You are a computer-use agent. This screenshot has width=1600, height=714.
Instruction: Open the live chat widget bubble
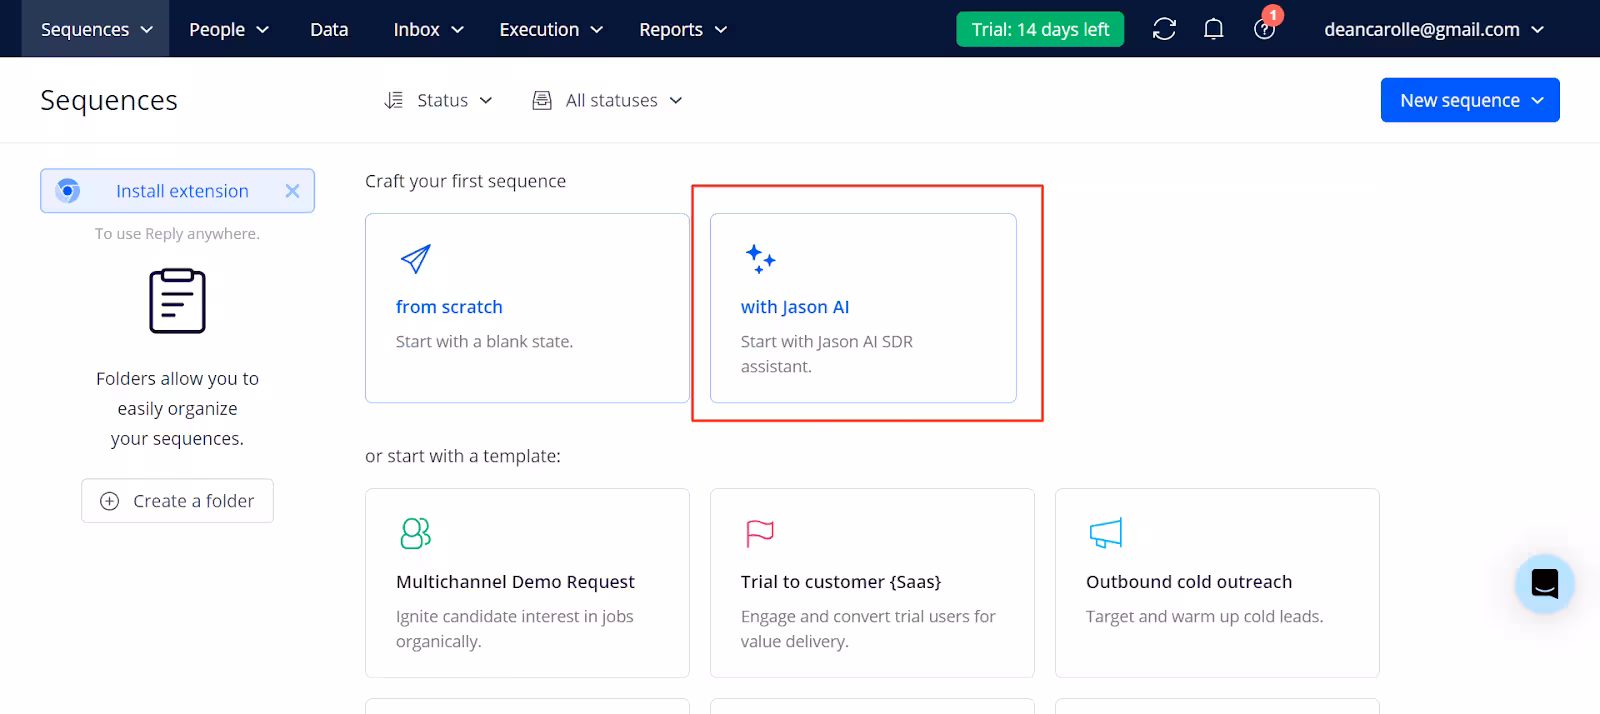pos(1544,583)
